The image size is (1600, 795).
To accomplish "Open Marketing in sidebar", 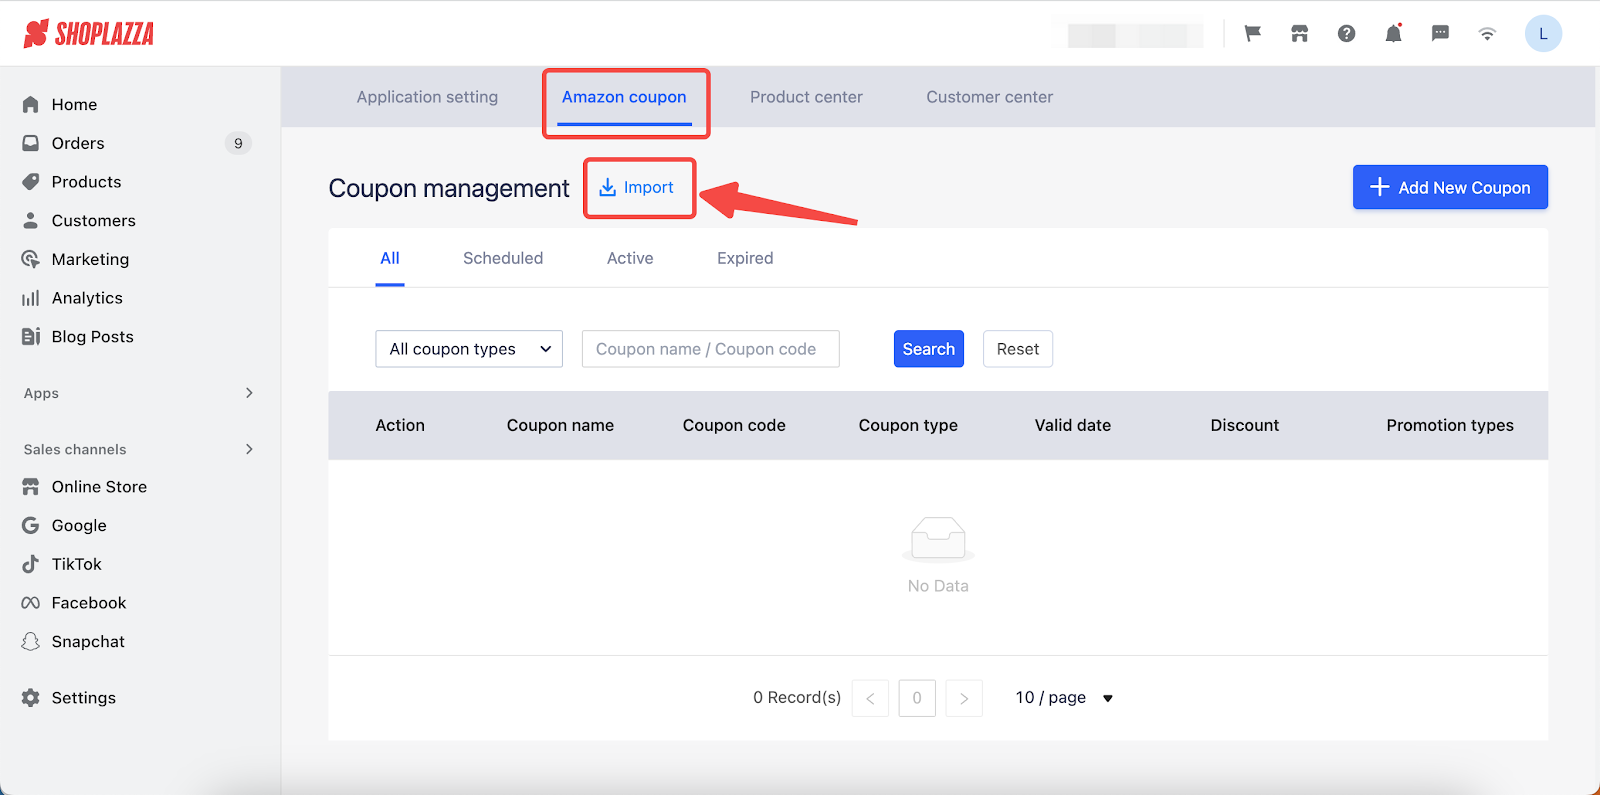I will 91,259.
